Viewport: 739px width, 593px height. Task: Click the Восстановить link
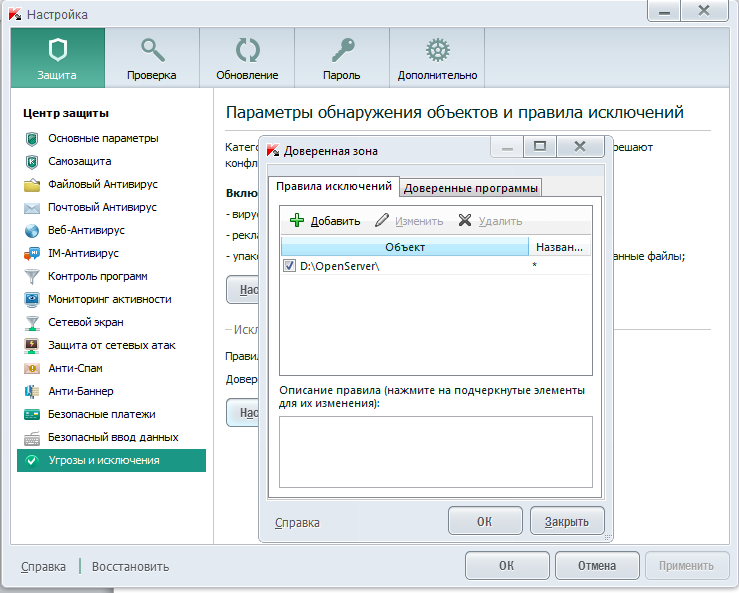[131, 566]
